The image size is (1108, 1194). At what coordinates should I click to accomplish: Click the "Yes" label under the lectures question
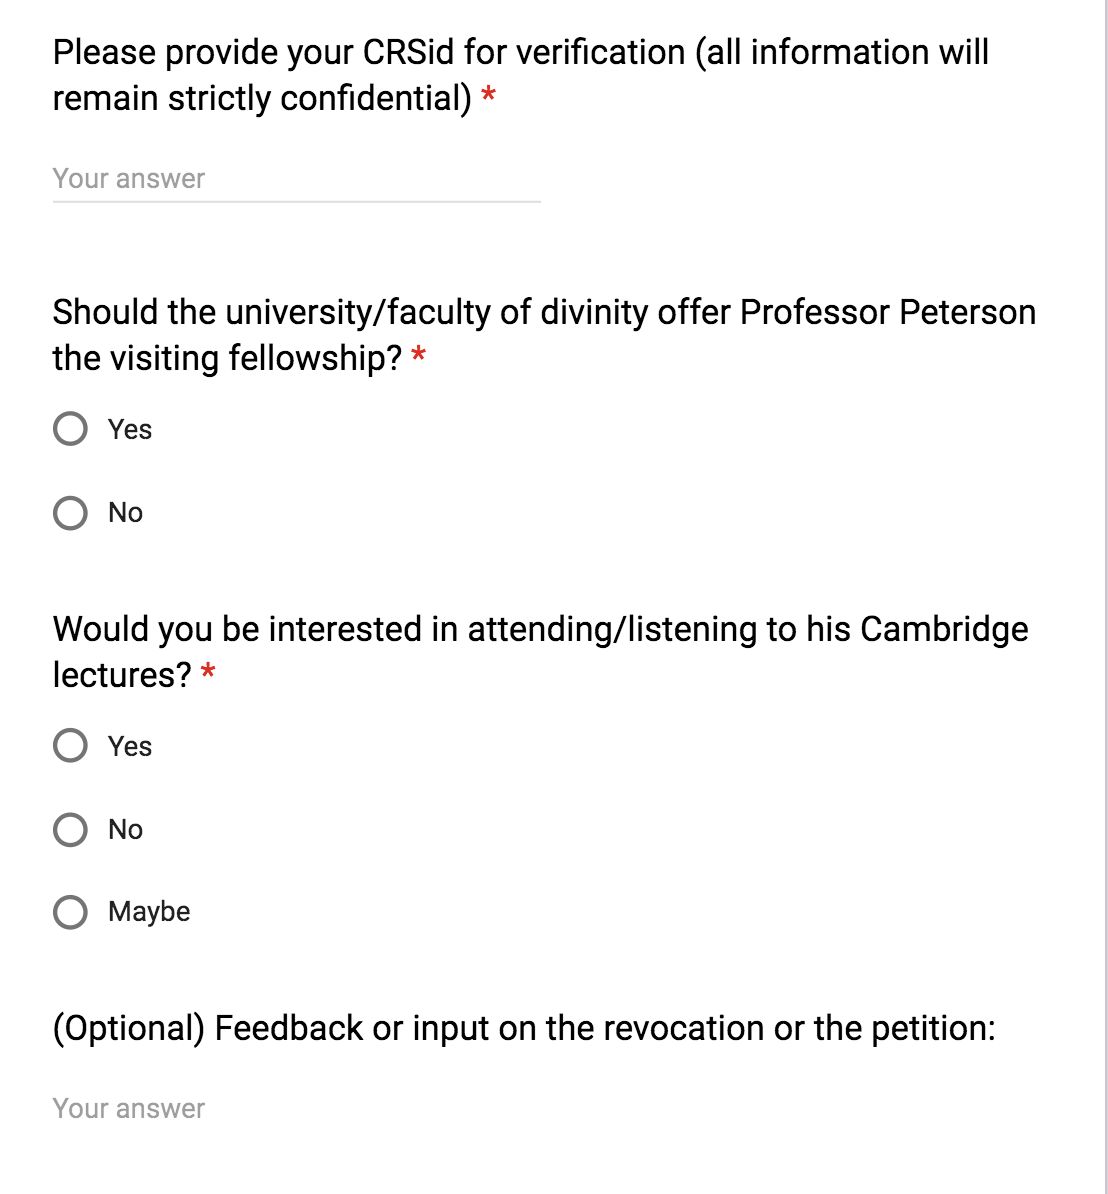pos(129,746)
